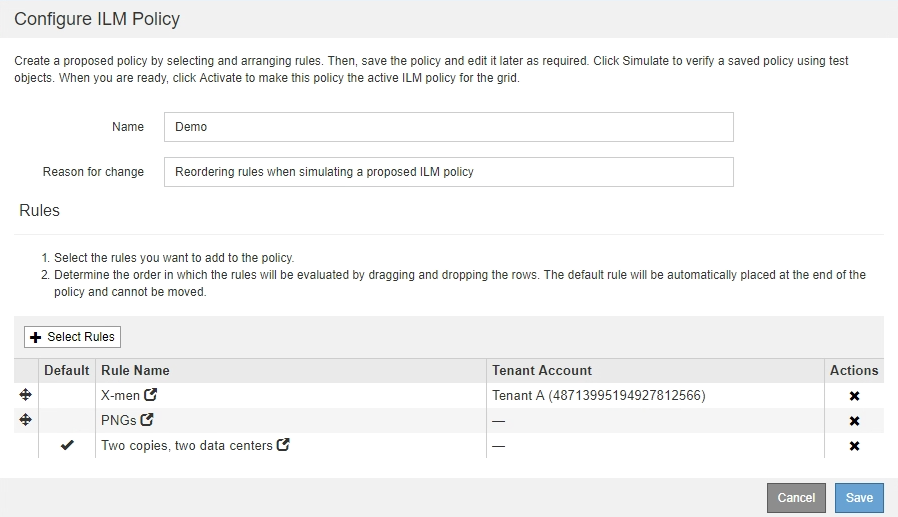
Task: Click the drag handle for X-men rule
Action: click(26, 395)
